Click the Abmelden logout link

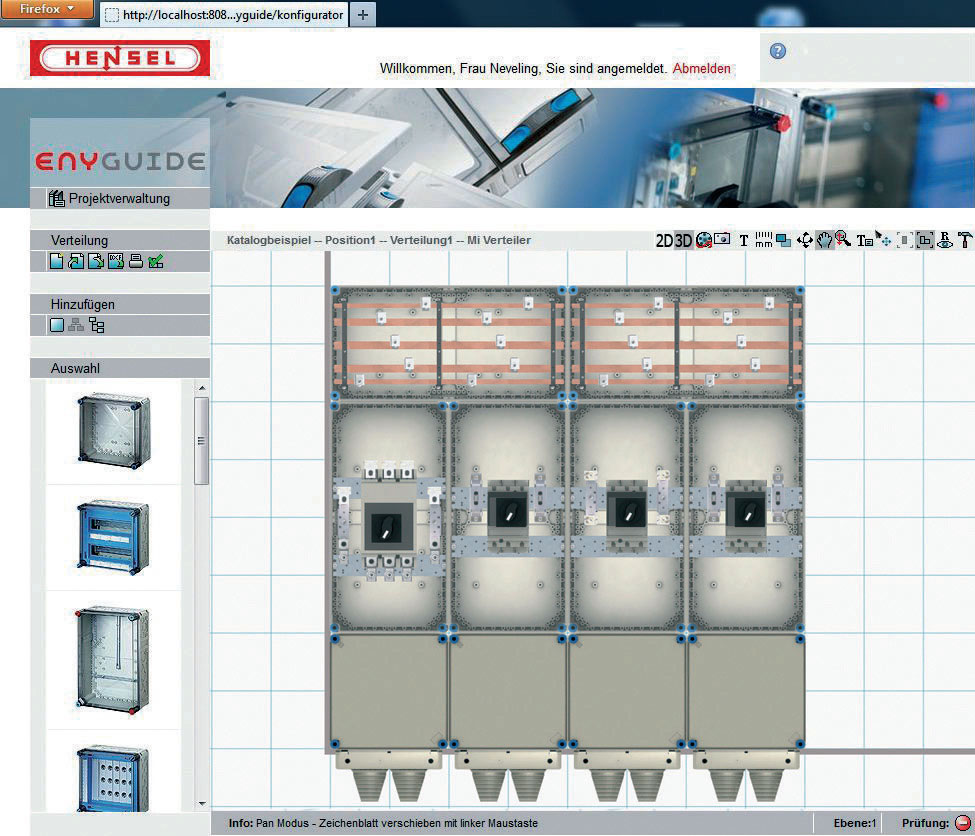tap(701, 69)
